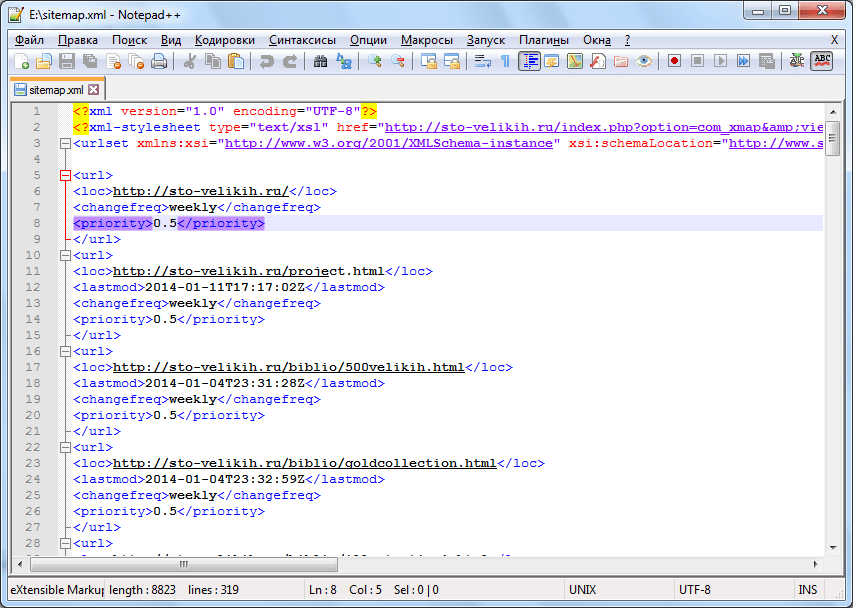Click the Open file folder icon
This screenshot has width=853, height=608.
(43, 62)
